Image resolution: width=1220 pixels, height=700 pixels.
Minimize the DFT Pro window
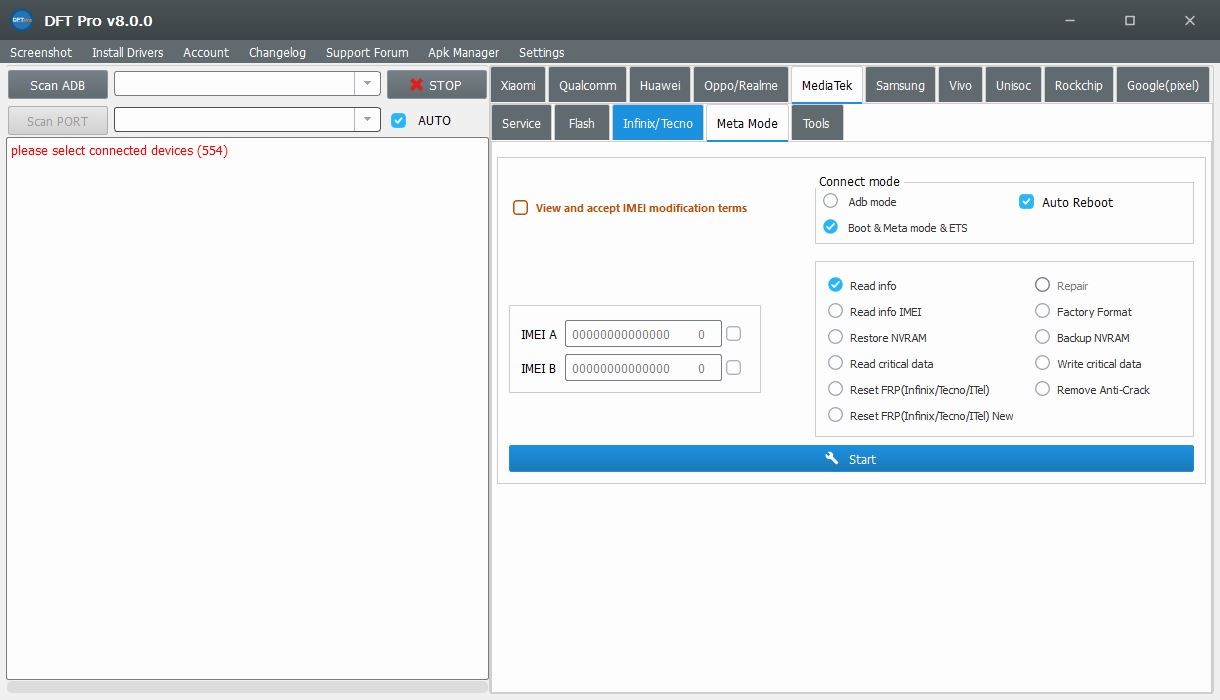pos(1070,20)
